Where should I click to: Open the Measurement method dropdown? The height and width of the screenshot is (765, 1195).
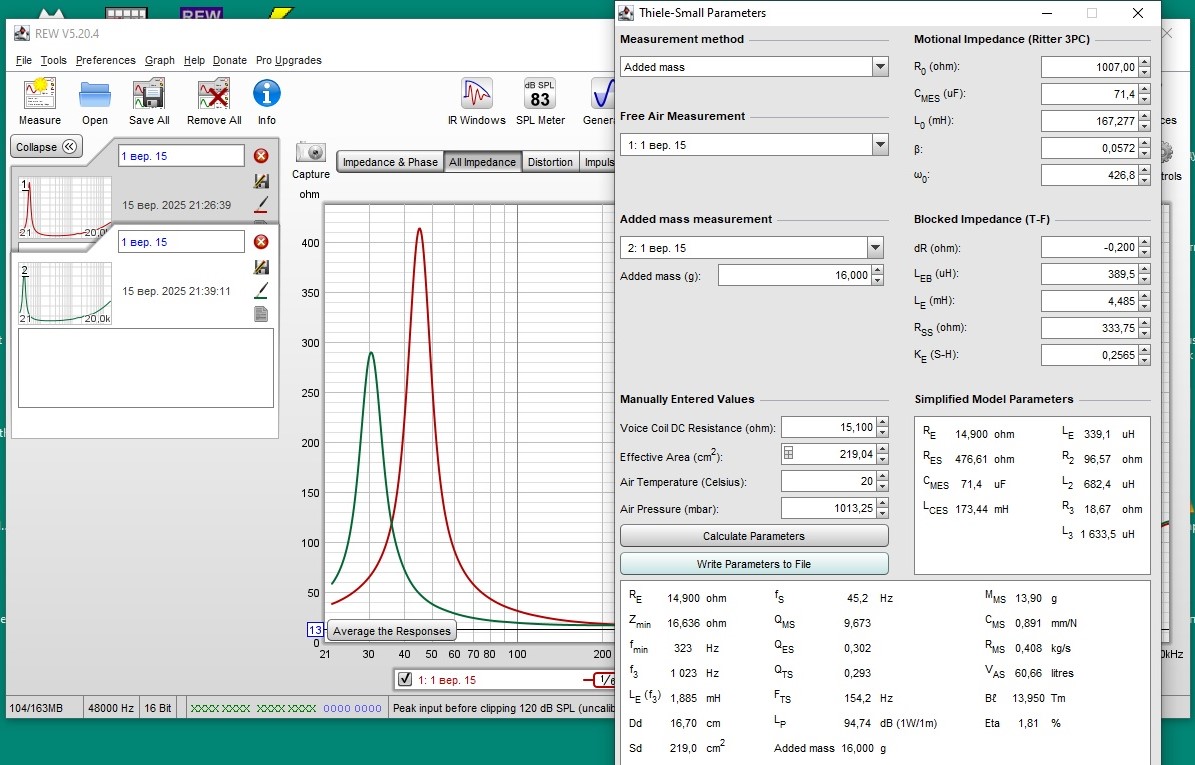point(879,67)
